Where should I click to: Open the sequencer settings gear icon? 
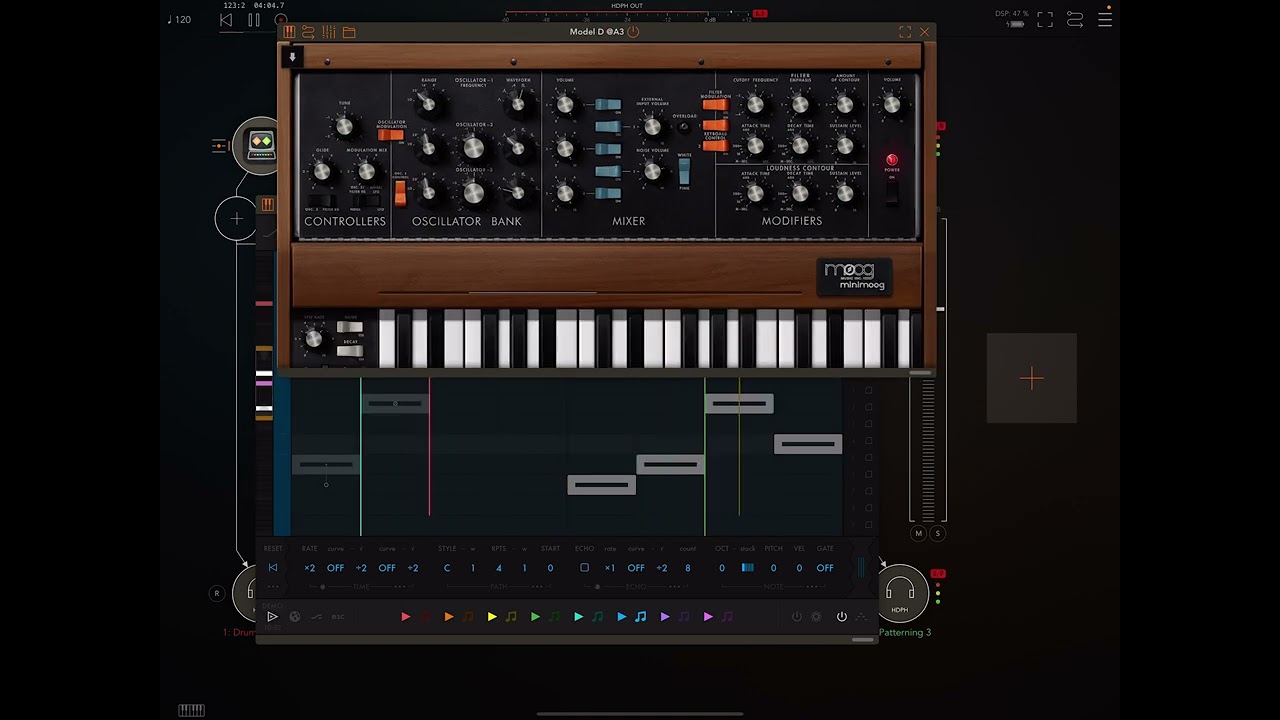click(x=816, y=617)
